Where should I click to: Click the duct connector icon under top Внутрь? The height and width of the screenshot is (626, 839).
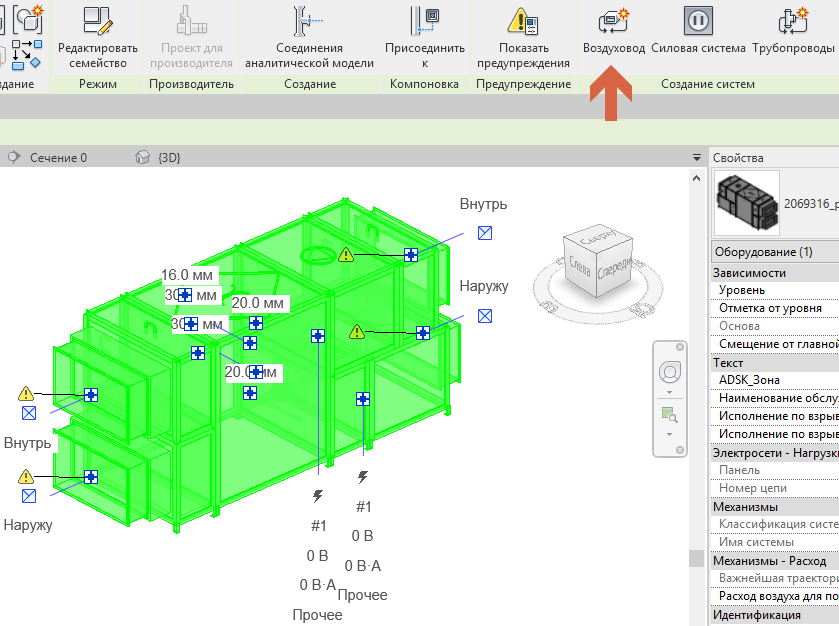click(x=485, y=233)
